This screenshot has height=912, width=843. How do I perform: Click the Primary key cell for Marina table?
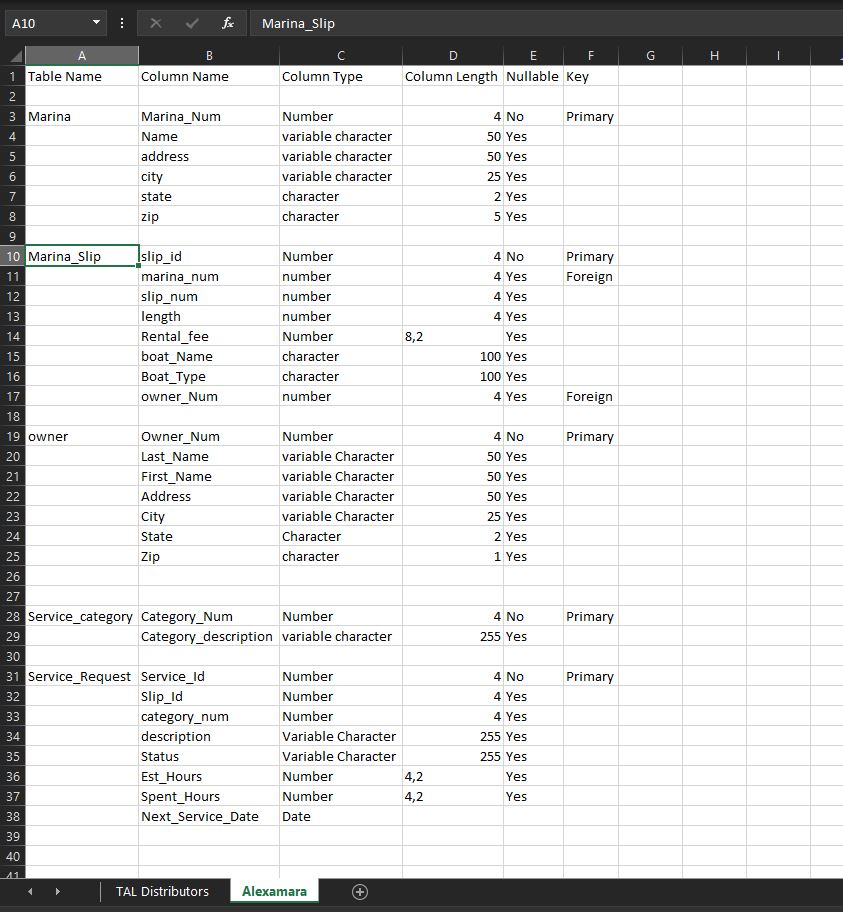(590, 116)
